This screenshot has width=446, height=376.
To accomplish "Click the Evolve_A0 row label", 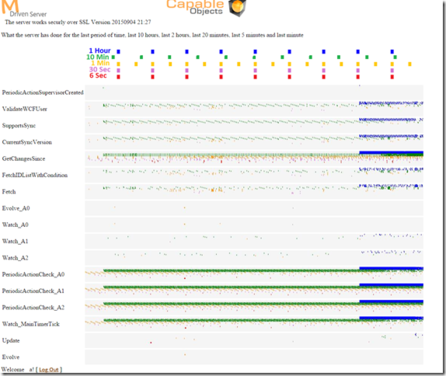I will [16, 208].
